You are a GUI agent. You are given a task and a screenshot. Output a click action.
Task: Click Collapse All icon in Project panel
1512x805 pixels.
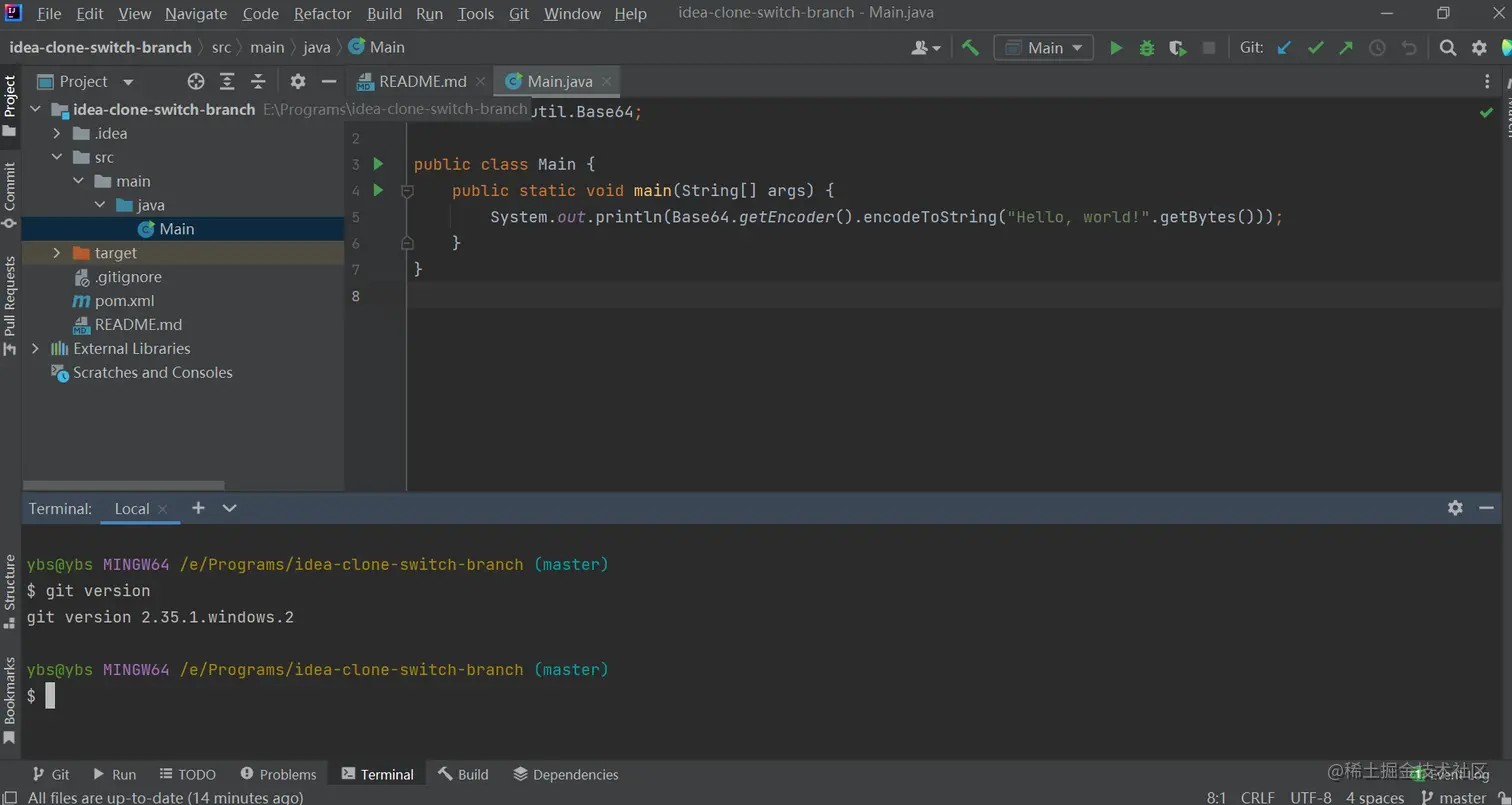pos(258,82)
